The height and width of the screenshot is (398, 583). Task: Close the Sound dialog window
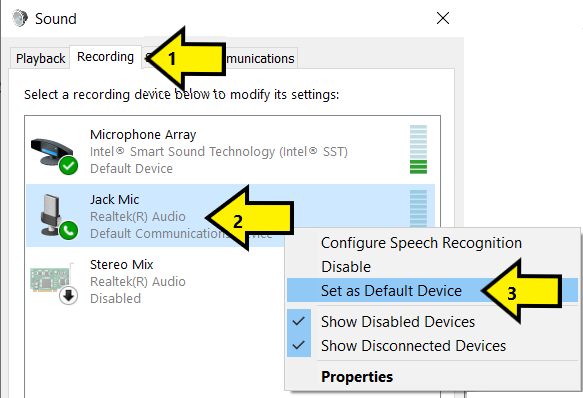(443, 18)
